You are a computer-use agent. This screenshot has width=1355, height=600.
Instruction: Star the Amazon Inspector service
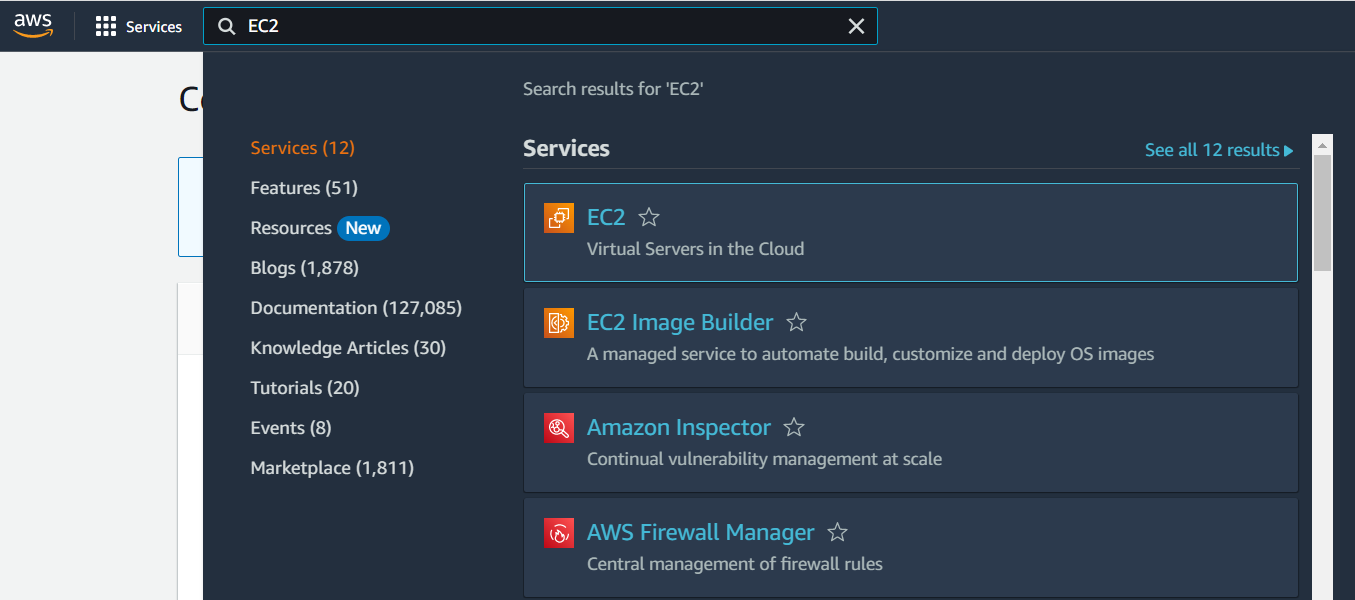[x=794, y=427]
